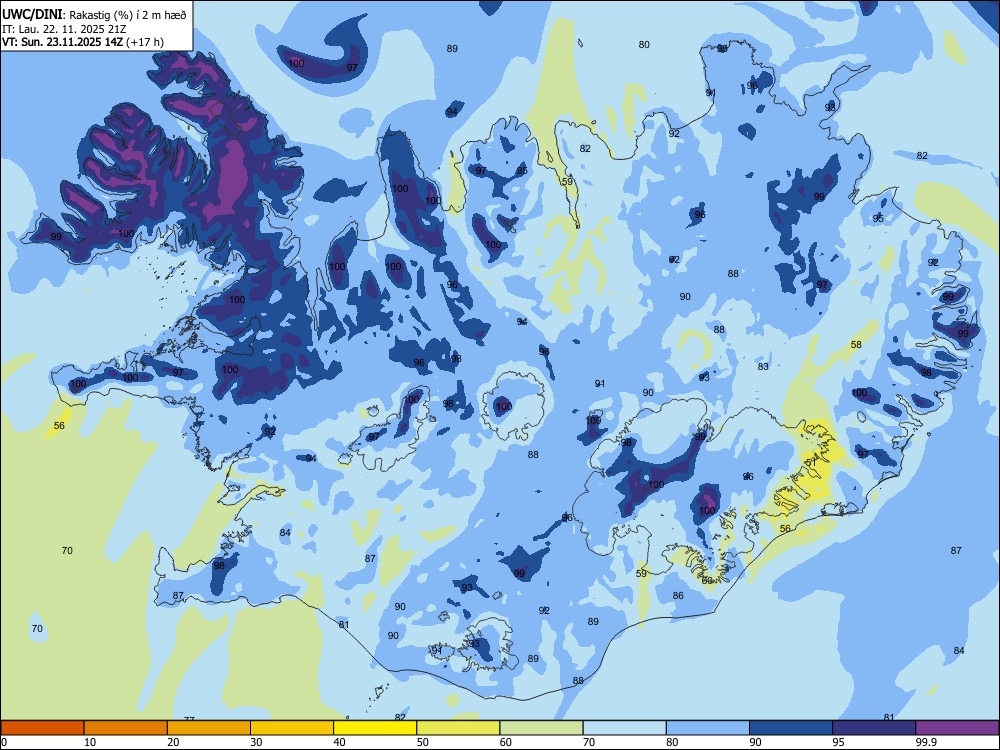Select the 90–95 dark blue legend swatch
This screenshot has height=750, width=1000.
pos(791,728)
